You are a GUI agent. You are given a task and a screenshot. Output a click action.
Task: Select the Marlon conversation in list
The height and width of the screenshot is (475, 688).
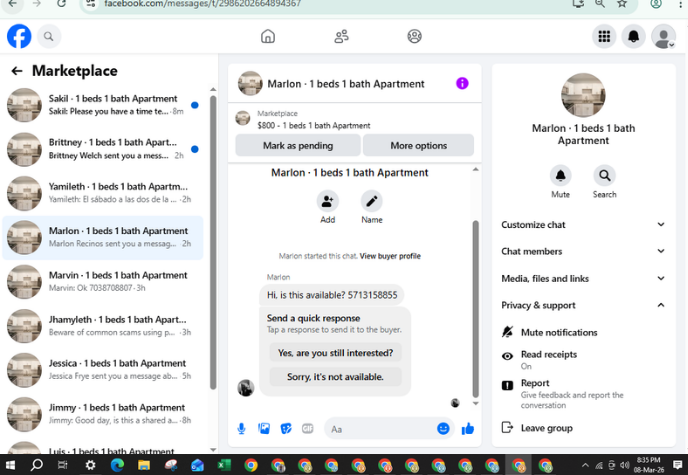point(103,237)
